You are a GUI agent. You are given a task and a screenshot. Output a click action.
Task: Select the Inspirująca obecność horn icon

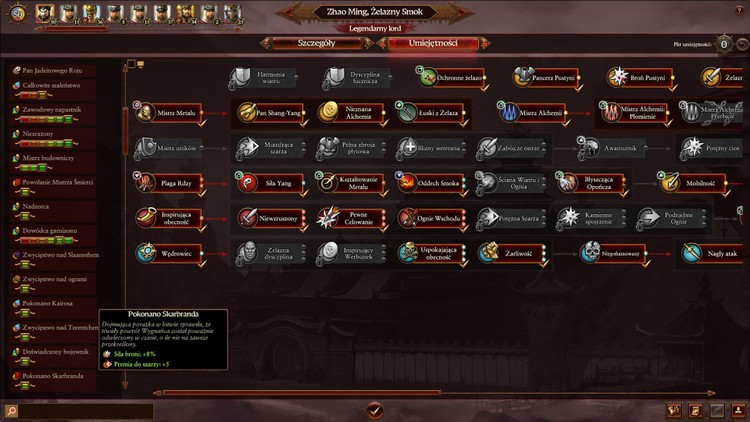point(145,218)
